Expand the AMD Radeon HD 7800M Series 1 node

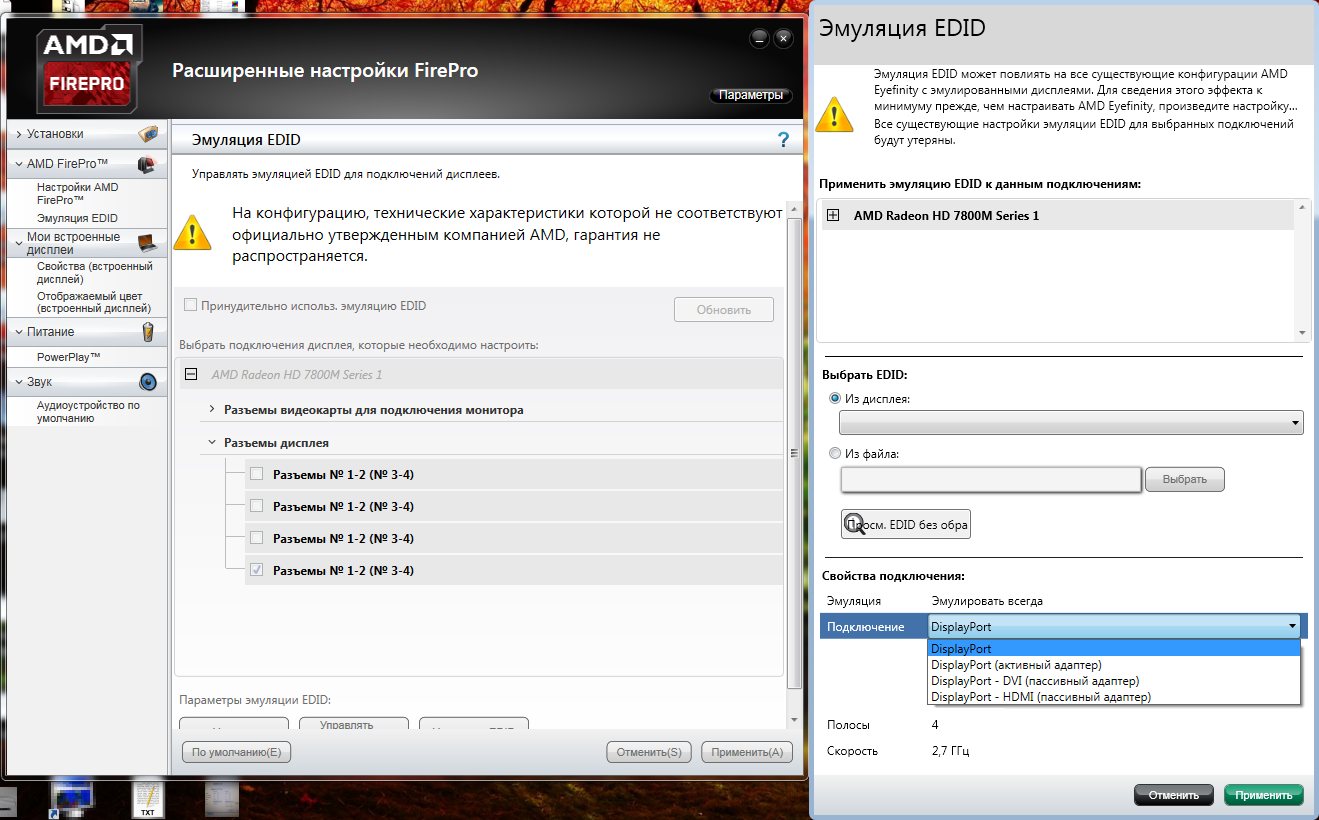833,216
